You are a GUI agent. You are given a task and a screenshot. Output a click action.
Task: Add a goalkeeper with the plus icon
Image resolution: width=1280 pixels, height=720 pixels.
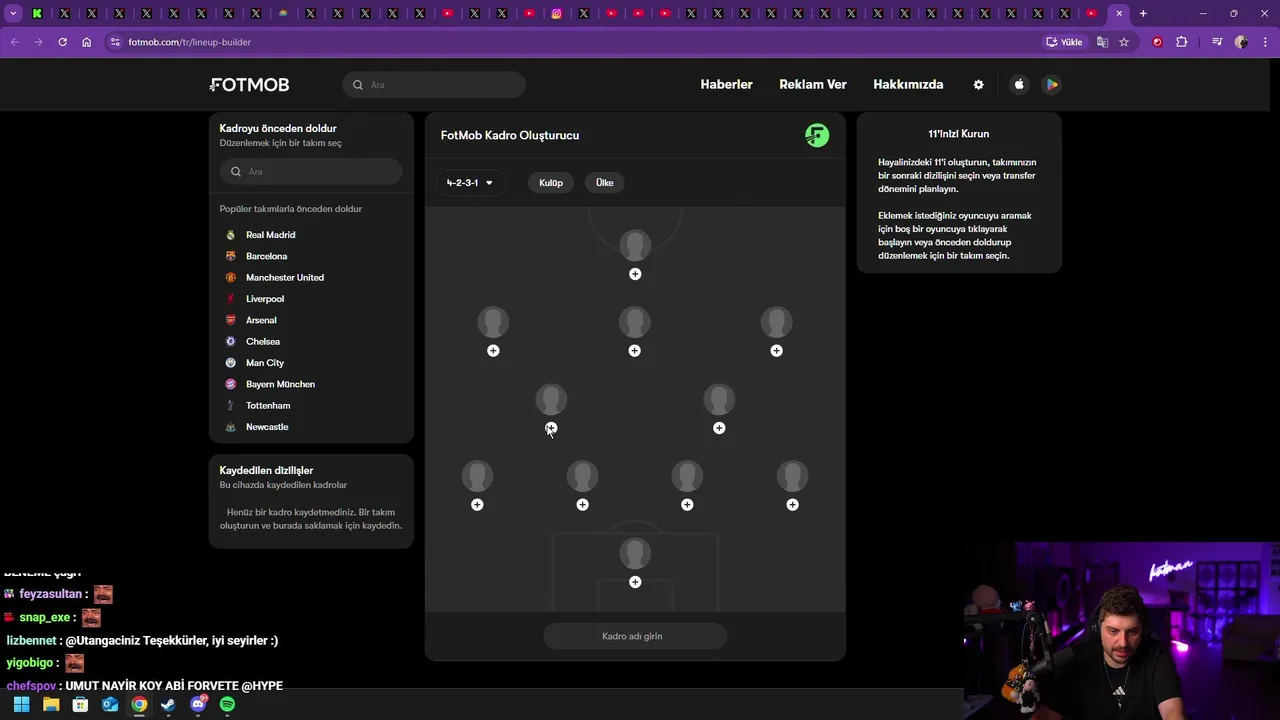coord(635,582)
